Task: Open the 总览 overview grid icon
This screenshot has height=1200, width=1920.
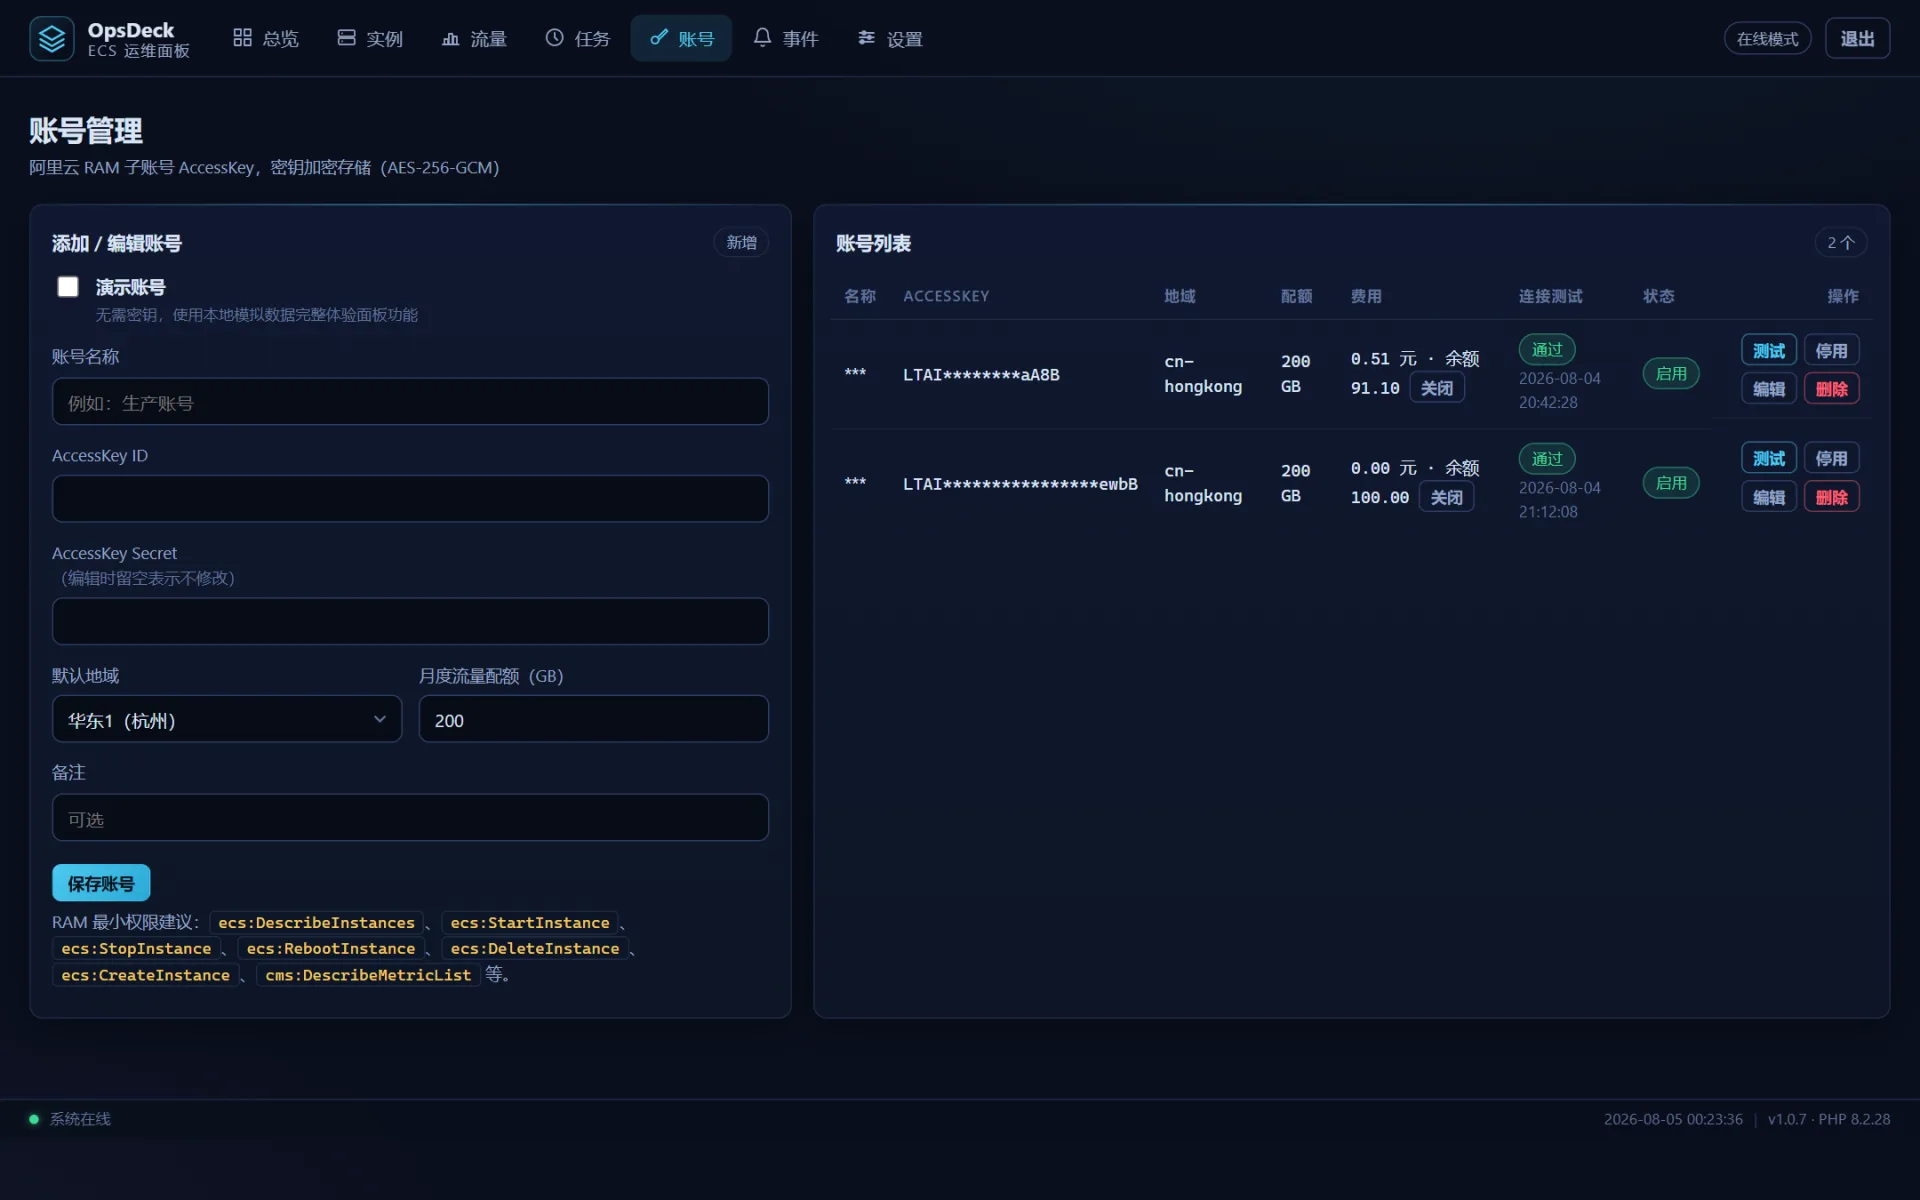Action: [242, 38]
